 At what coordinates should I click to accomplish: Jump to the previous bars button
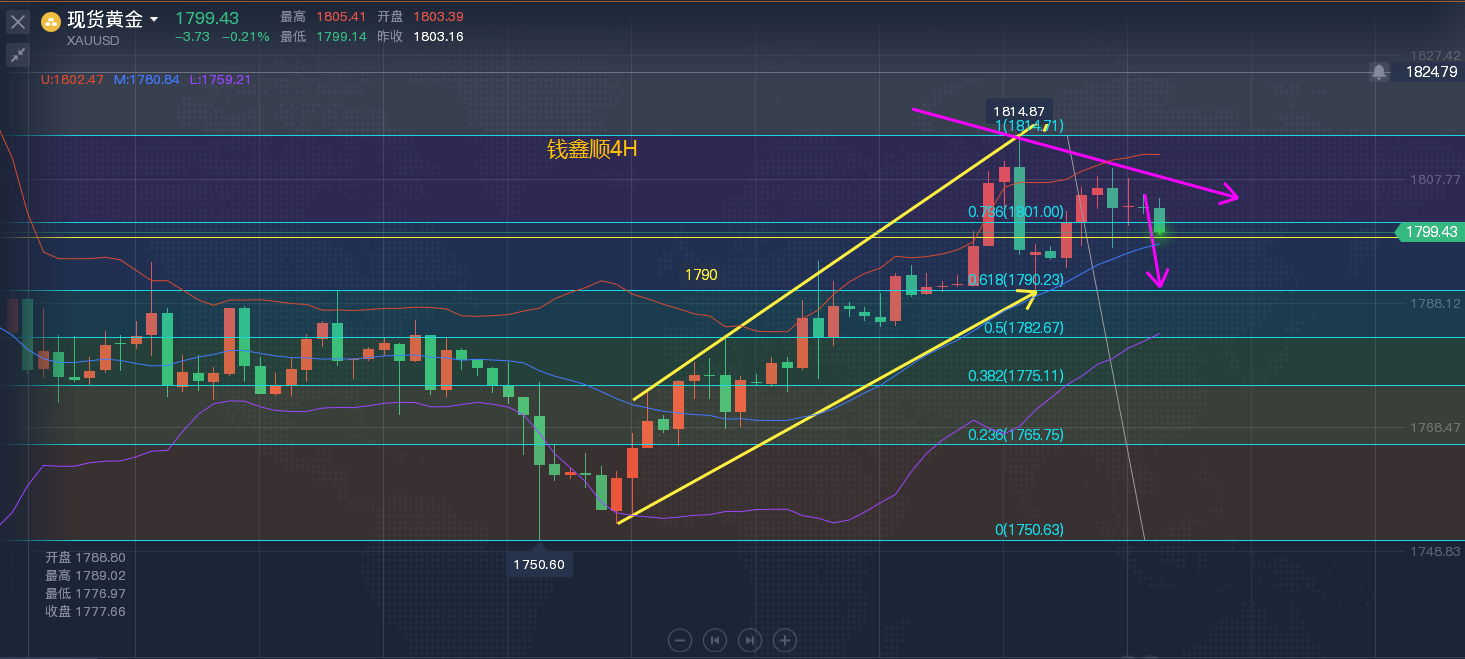click(714, 640)
